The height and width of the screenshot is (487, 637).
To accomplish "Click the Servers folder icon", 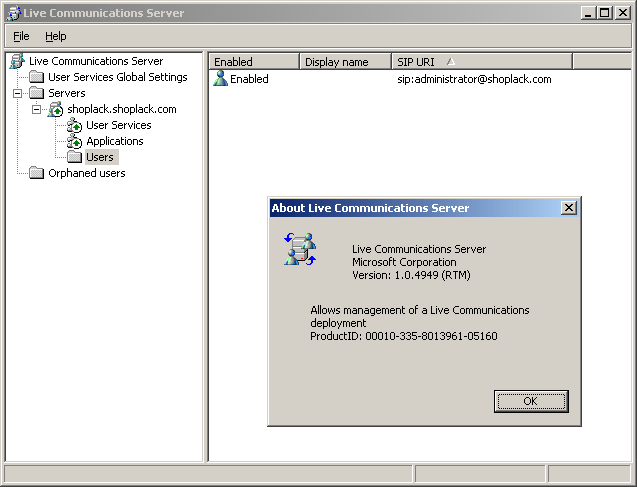I will pos(37,93).
